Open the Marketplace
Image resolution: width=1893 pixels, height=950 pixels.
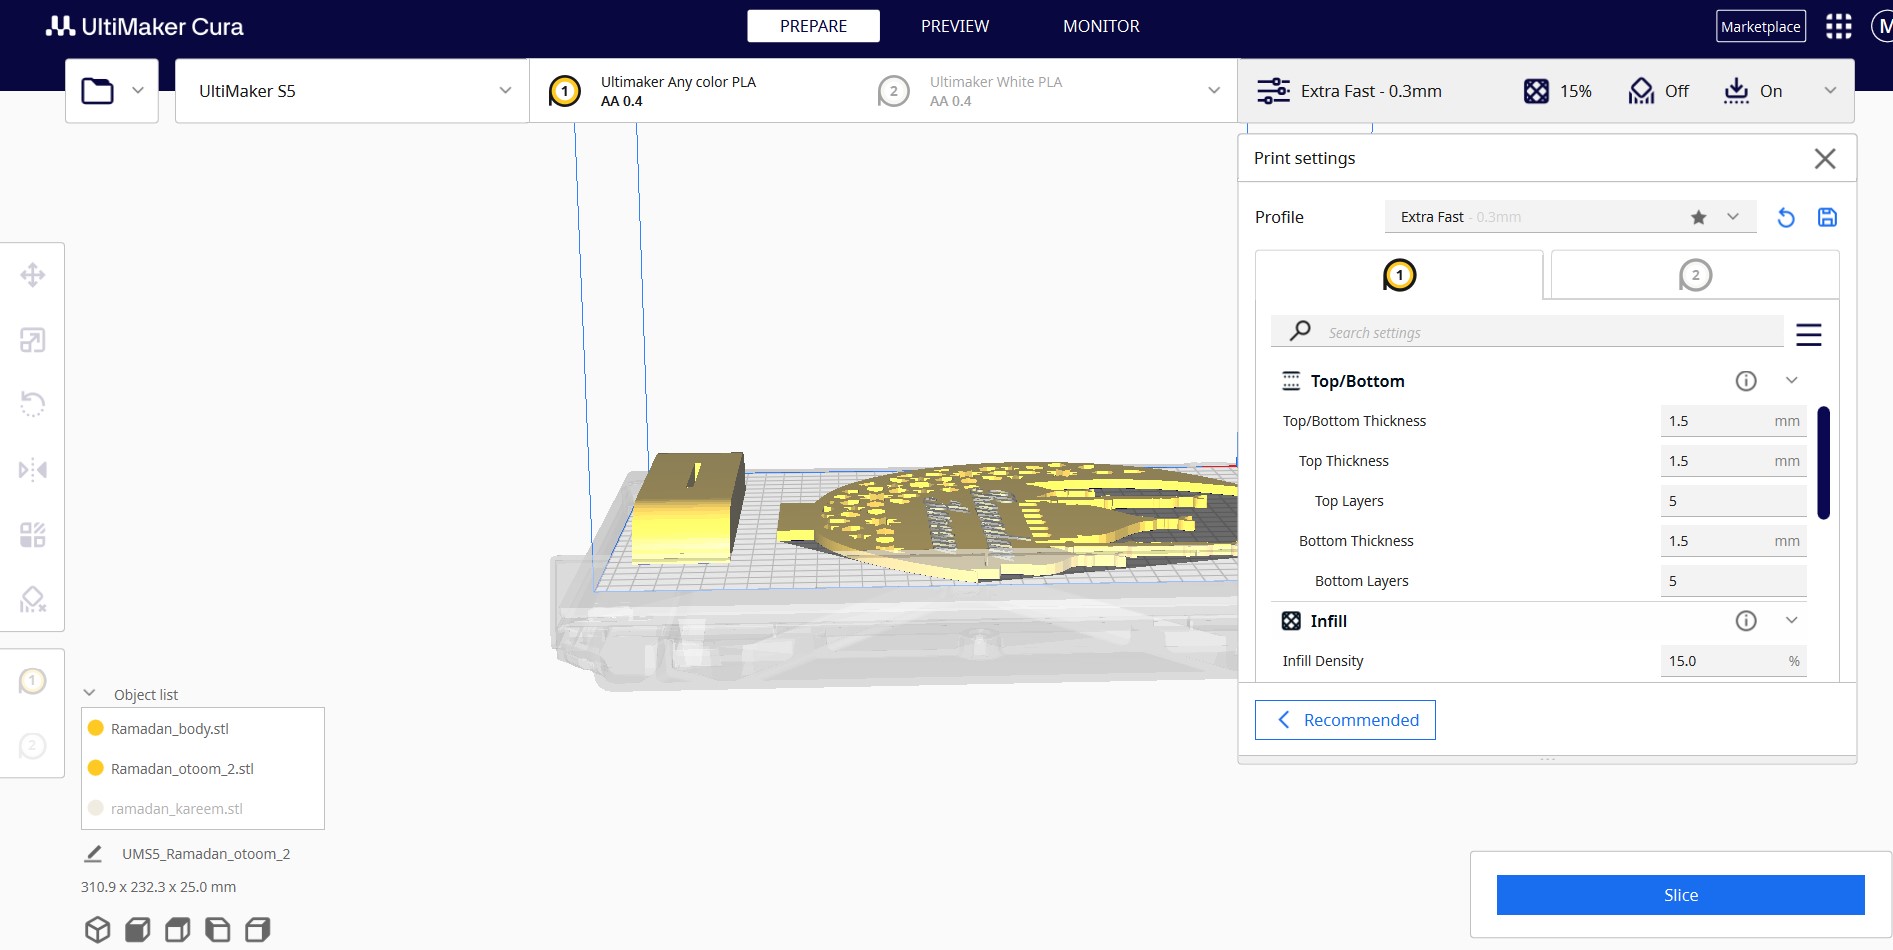click(1761, 27)
